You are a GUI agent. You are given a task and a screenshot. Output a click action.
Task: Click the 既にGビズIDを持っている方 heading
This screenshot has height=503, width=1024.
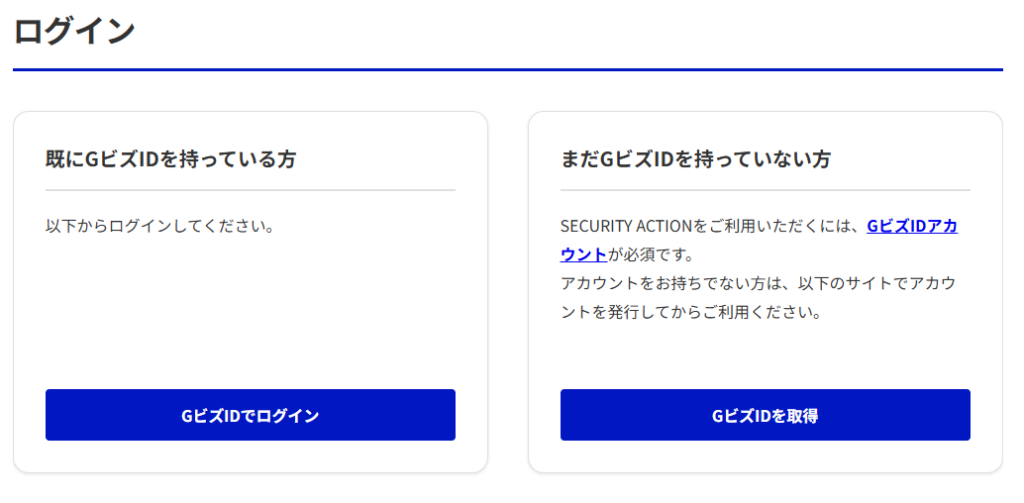(x=170, y=159)
